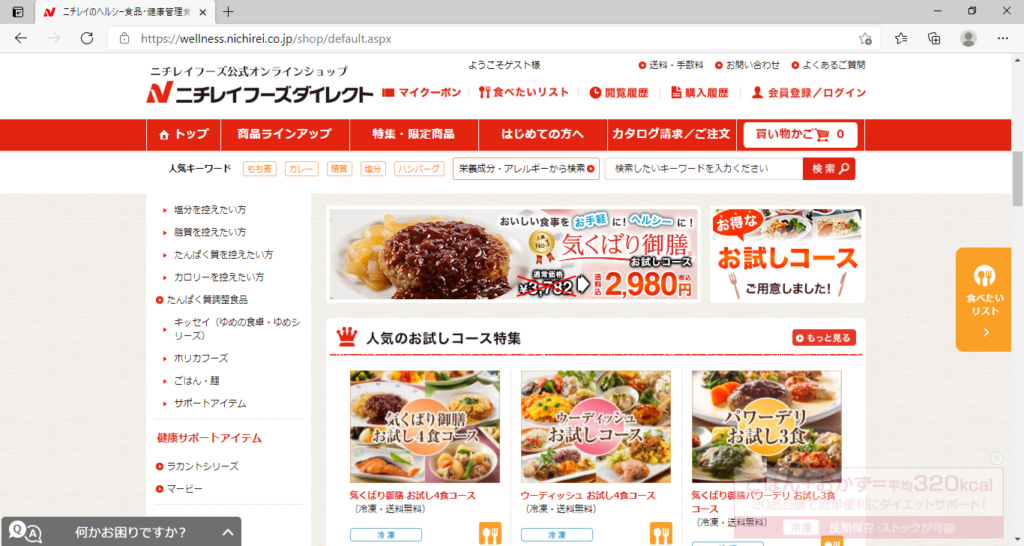Open 食べたいリスト in header
Image resolution: width=1024 pixels, height=546 pixels.
(x=524, y=93)
